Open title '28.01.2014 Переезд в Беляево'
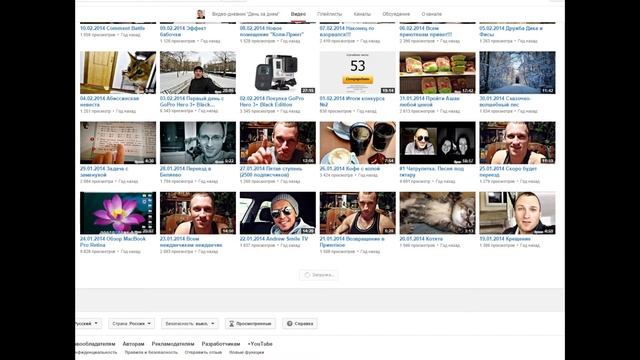640x360 pixels. pyautogui.click(x=185, y=172)
